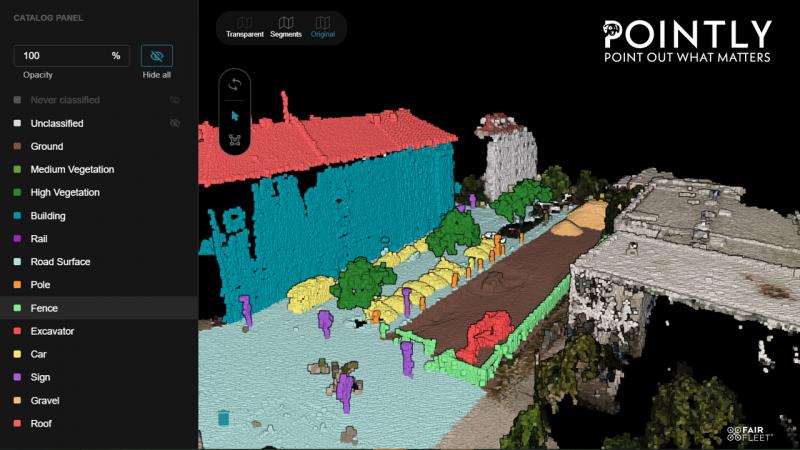800x450 pixels.
Task: Toggle visibility of Unclassified class
Action: coord(174,123)
